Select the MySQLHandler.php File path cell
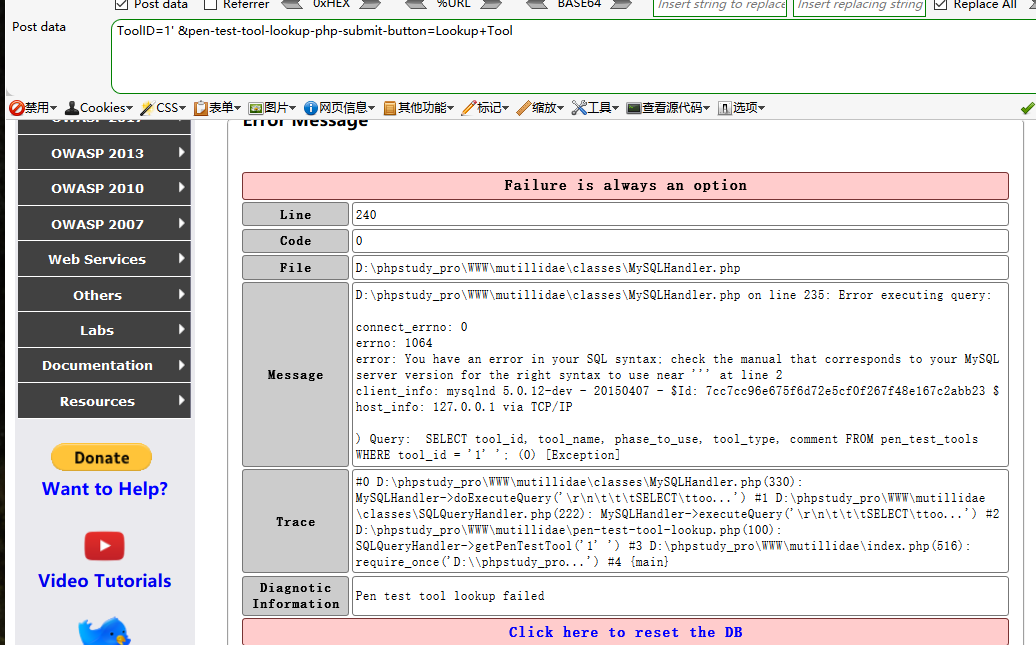 point(680,268)
